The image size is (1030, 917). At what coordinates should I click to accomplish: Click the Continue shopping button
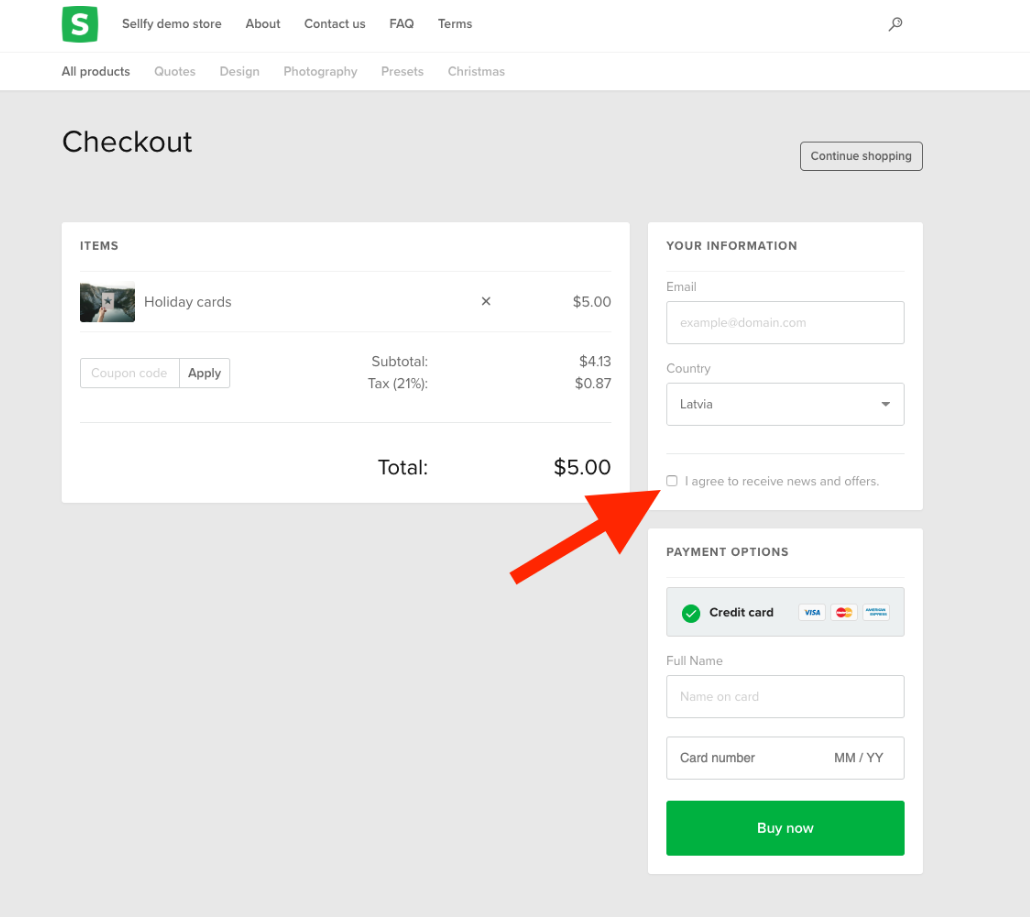pyautogui.click(x=861, y=156)
